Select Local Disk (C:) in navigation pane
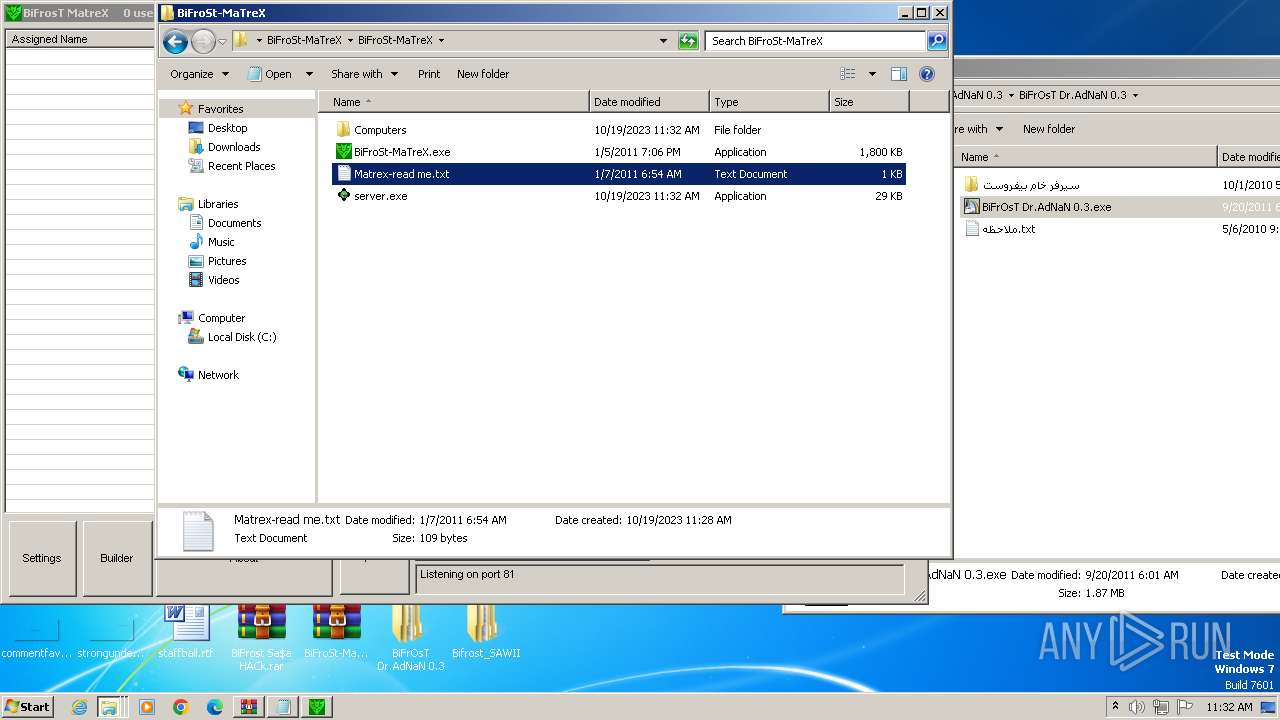The height and width of the screenshot is (720, 1280). pos(241,337)
